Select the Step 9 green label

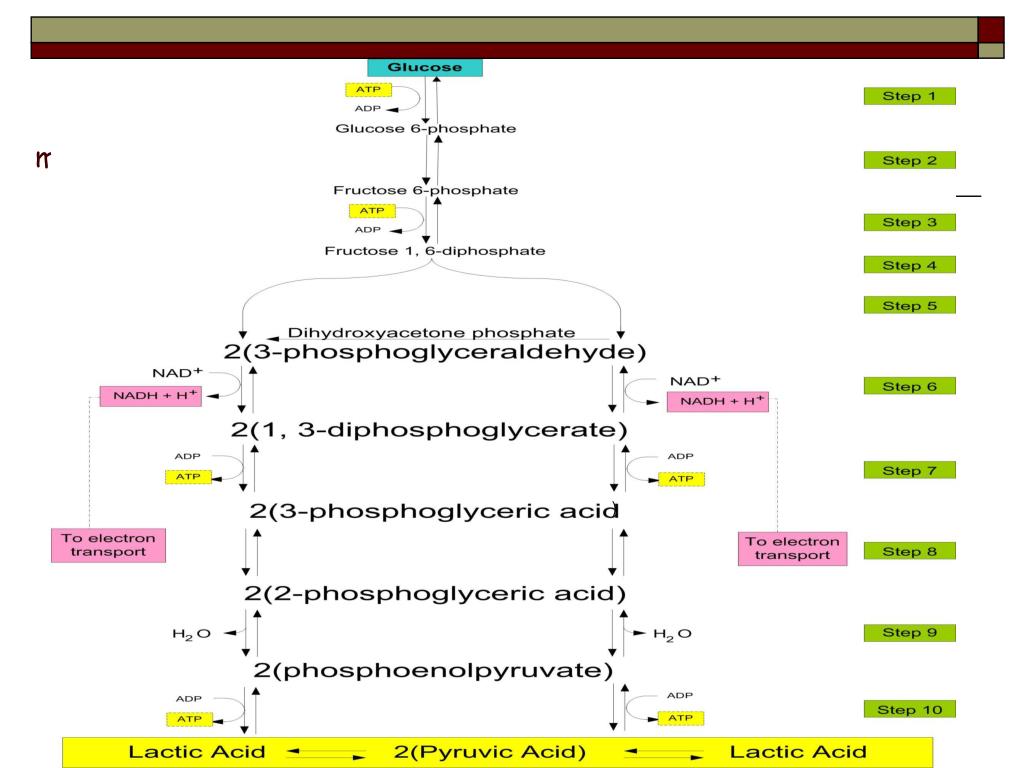910,633
